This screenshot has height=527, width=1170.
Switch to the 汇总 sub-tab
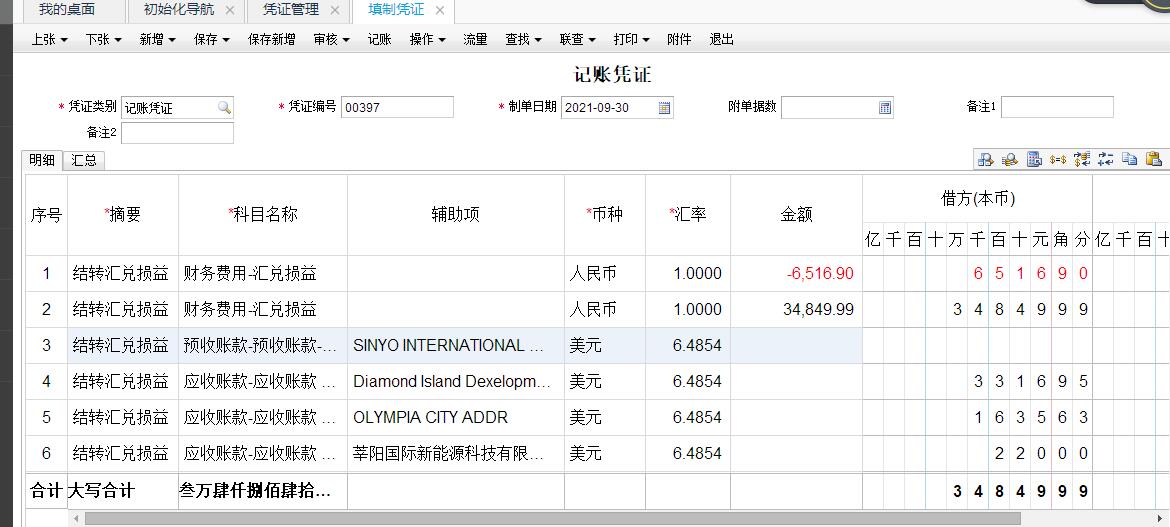point(84,160)
